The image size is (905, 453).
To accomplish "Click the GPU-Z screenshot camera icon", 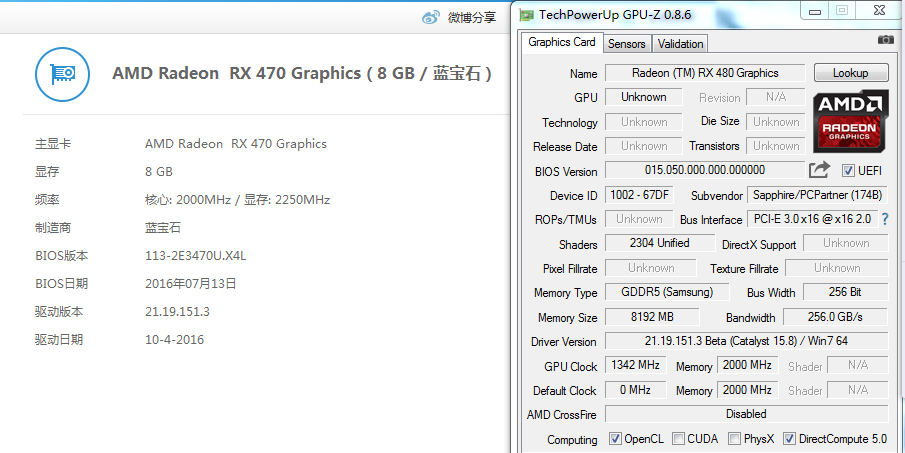I will (x=885, y=40).
